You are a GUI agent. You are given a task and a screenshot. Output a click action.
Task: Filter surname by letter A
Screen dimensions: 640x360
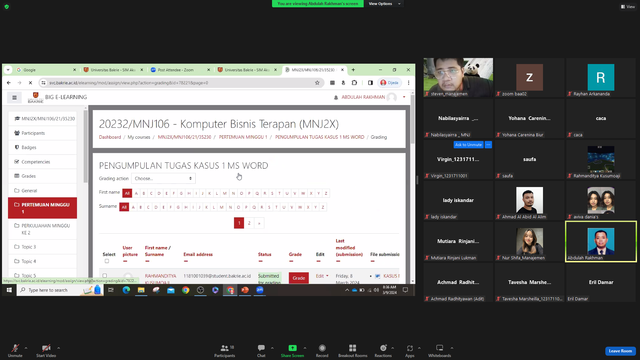point(133,207)
